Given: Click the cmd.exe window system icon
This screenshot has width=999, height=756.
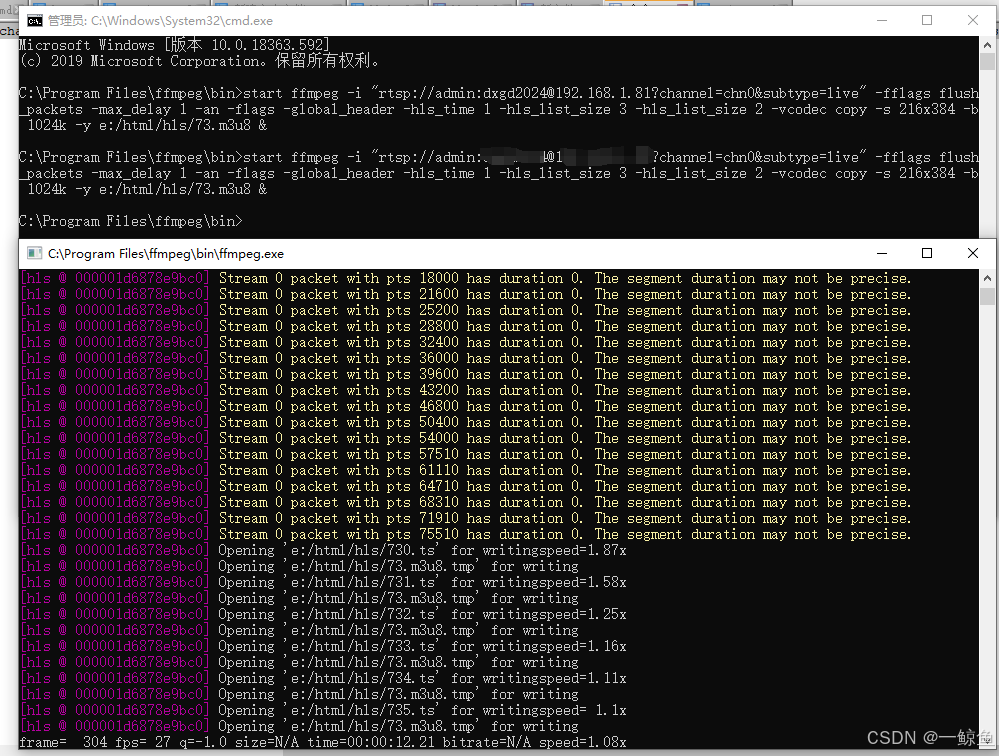Looking at the screenshot, I should [x=34, y=21].
